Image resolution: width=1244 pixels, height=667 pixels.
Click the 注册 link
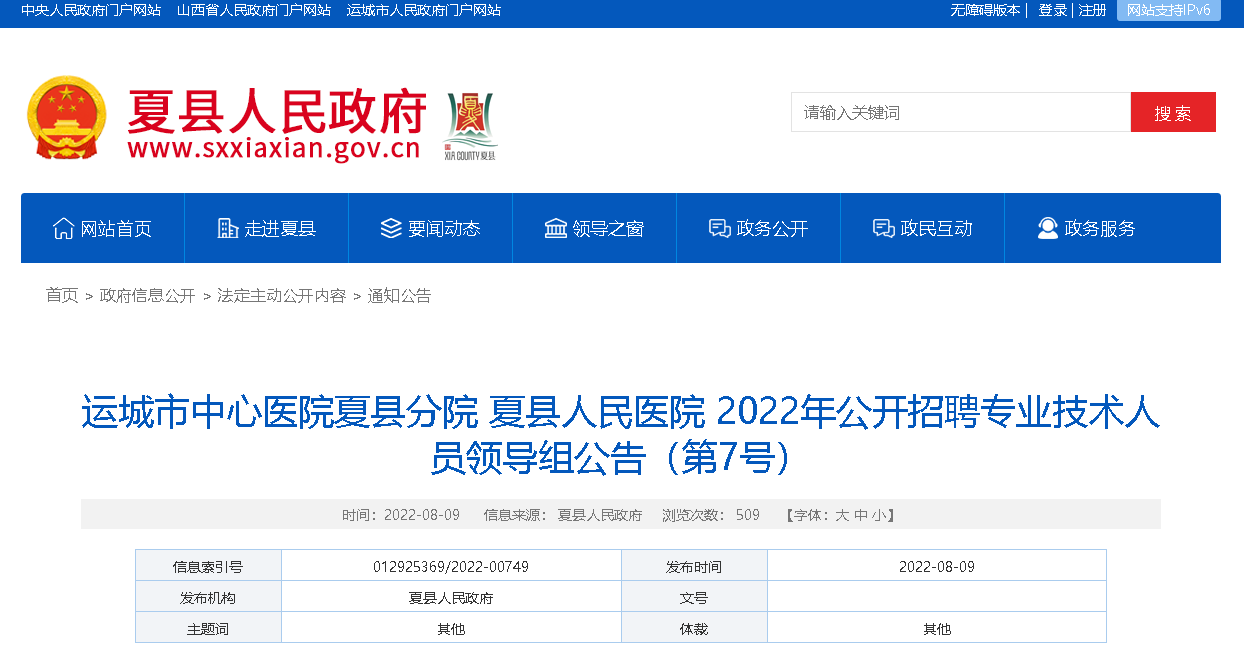click(1093, 10)
